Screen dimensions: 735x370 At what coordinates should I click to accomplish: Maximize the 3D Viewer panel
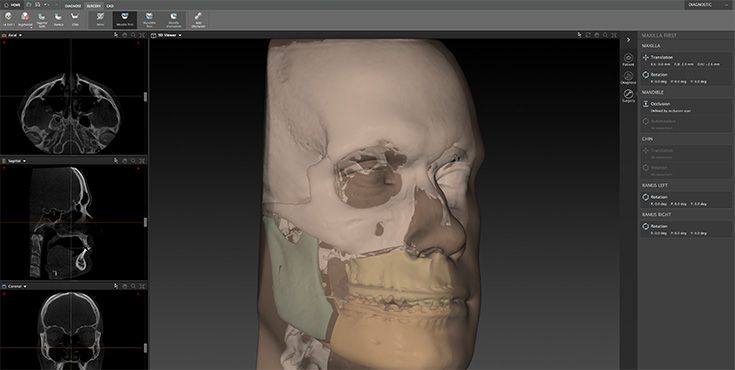[x=614, y=35]
